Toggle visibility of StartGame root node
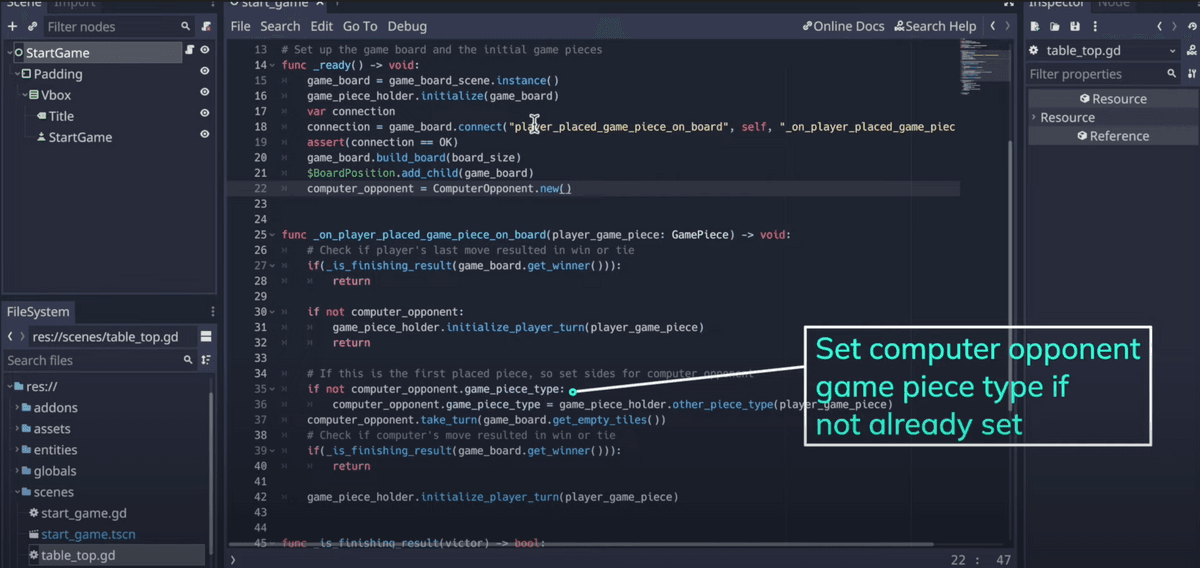The width and height of the screenshot is (1200, 568). pos(205,50)
